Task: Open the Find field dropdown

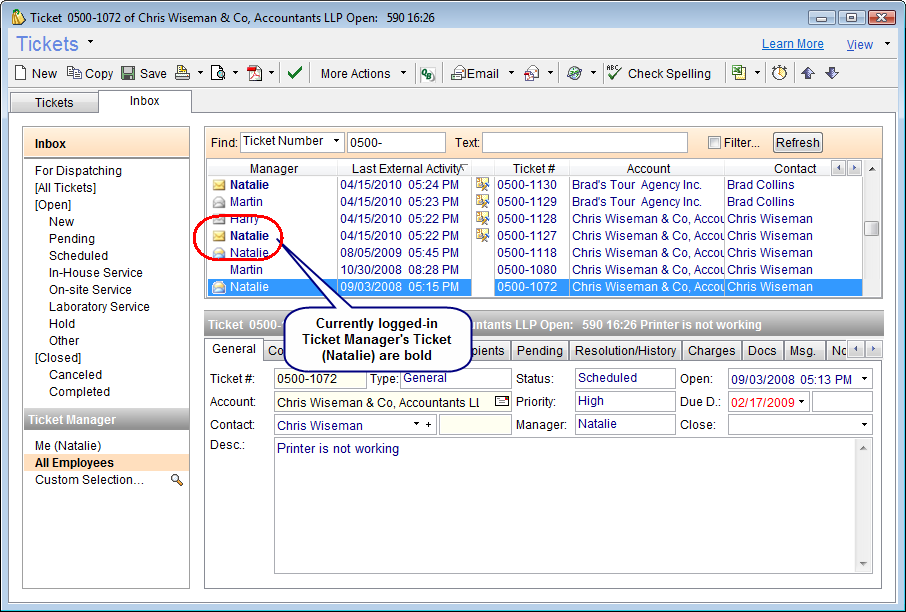Action: coord(336,142)
